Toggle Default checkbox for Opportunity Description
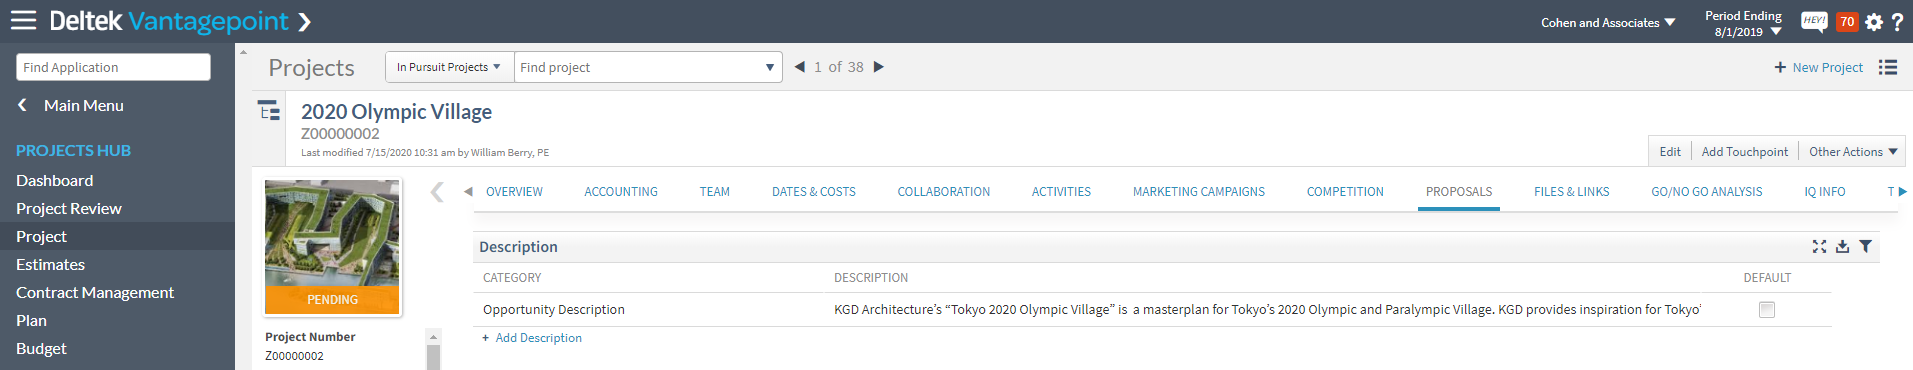The height and width of the screenshot is (370, 1913). (x=1767, y=310)
